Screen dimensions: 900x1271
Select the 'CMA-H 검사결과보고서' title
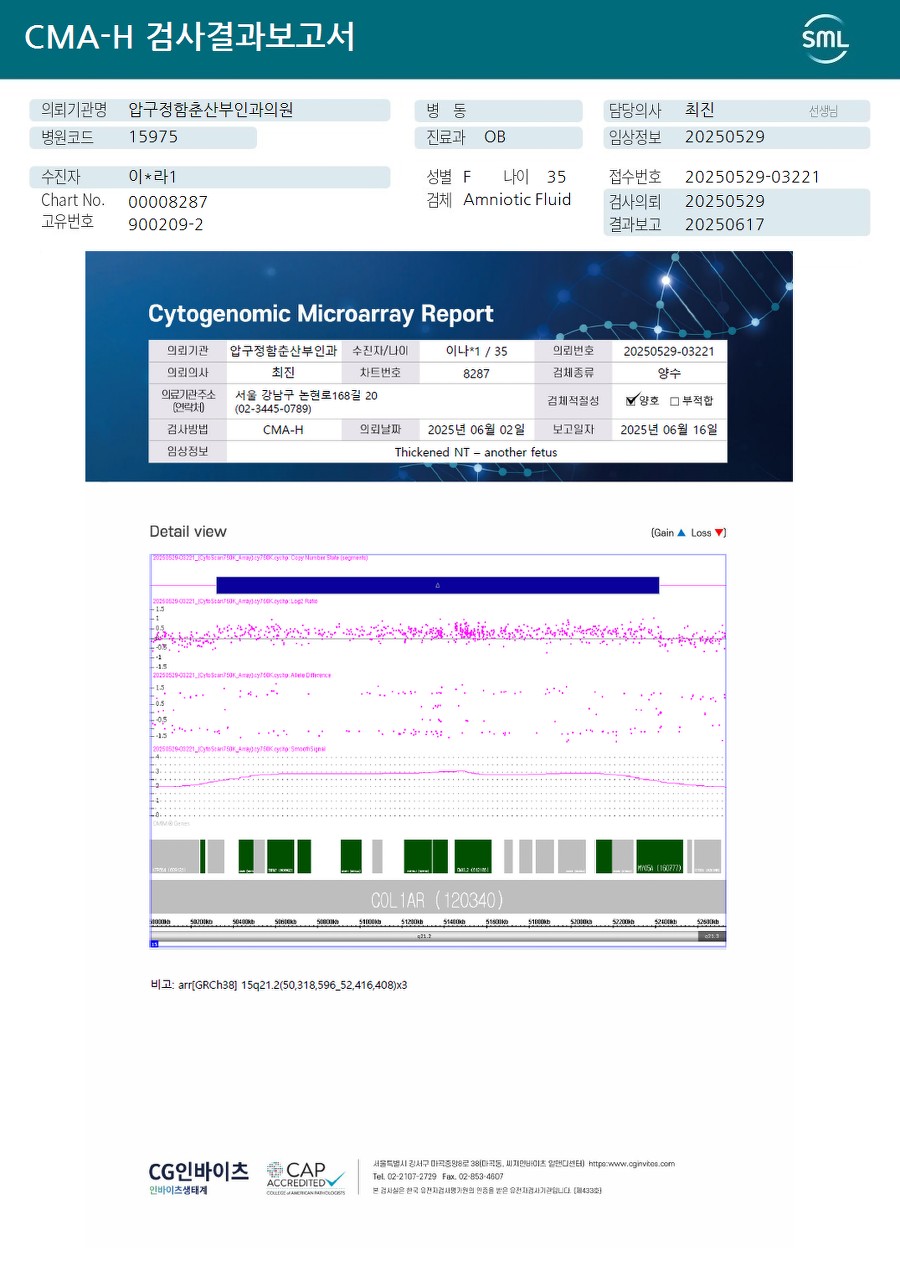point(189,37)
